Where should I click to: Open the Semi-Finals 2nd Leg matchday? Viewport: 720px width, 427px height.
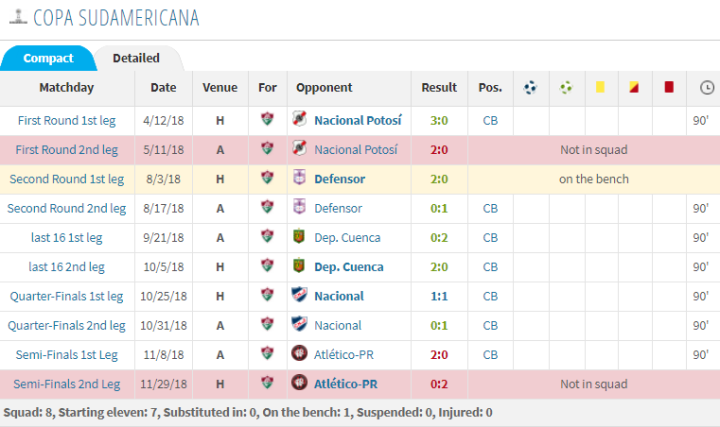[x=66, y=384]
